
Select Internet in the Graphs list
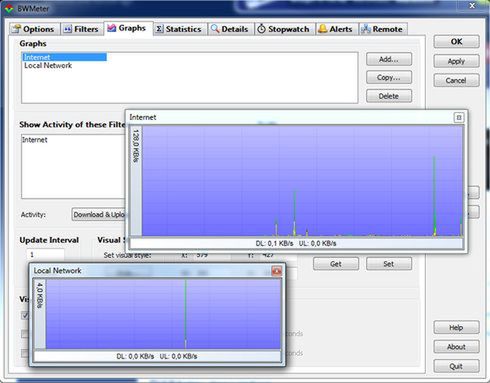65,57
